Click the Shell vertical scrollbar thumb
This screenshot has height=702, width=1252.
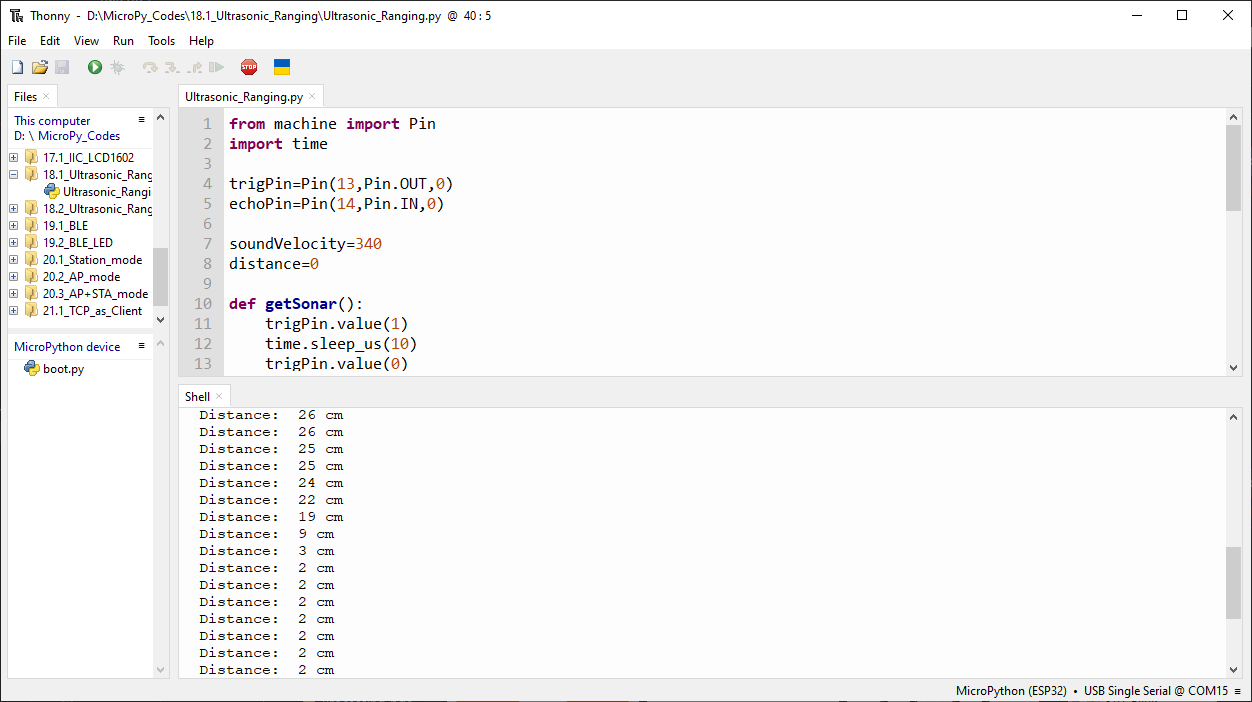click(x=1233, y=582)
